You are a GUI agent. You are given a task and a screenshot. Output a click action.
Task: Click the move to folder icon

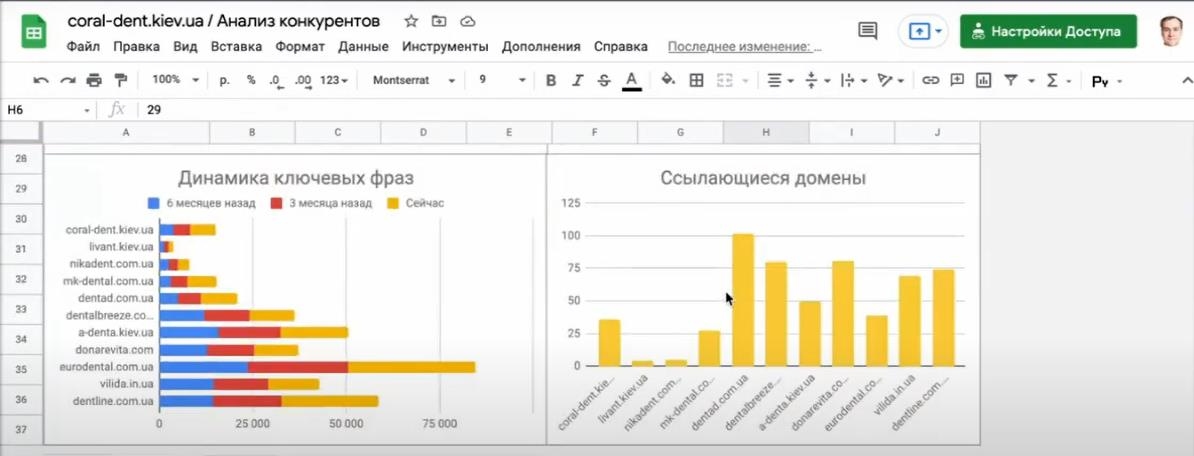[439, 21]
